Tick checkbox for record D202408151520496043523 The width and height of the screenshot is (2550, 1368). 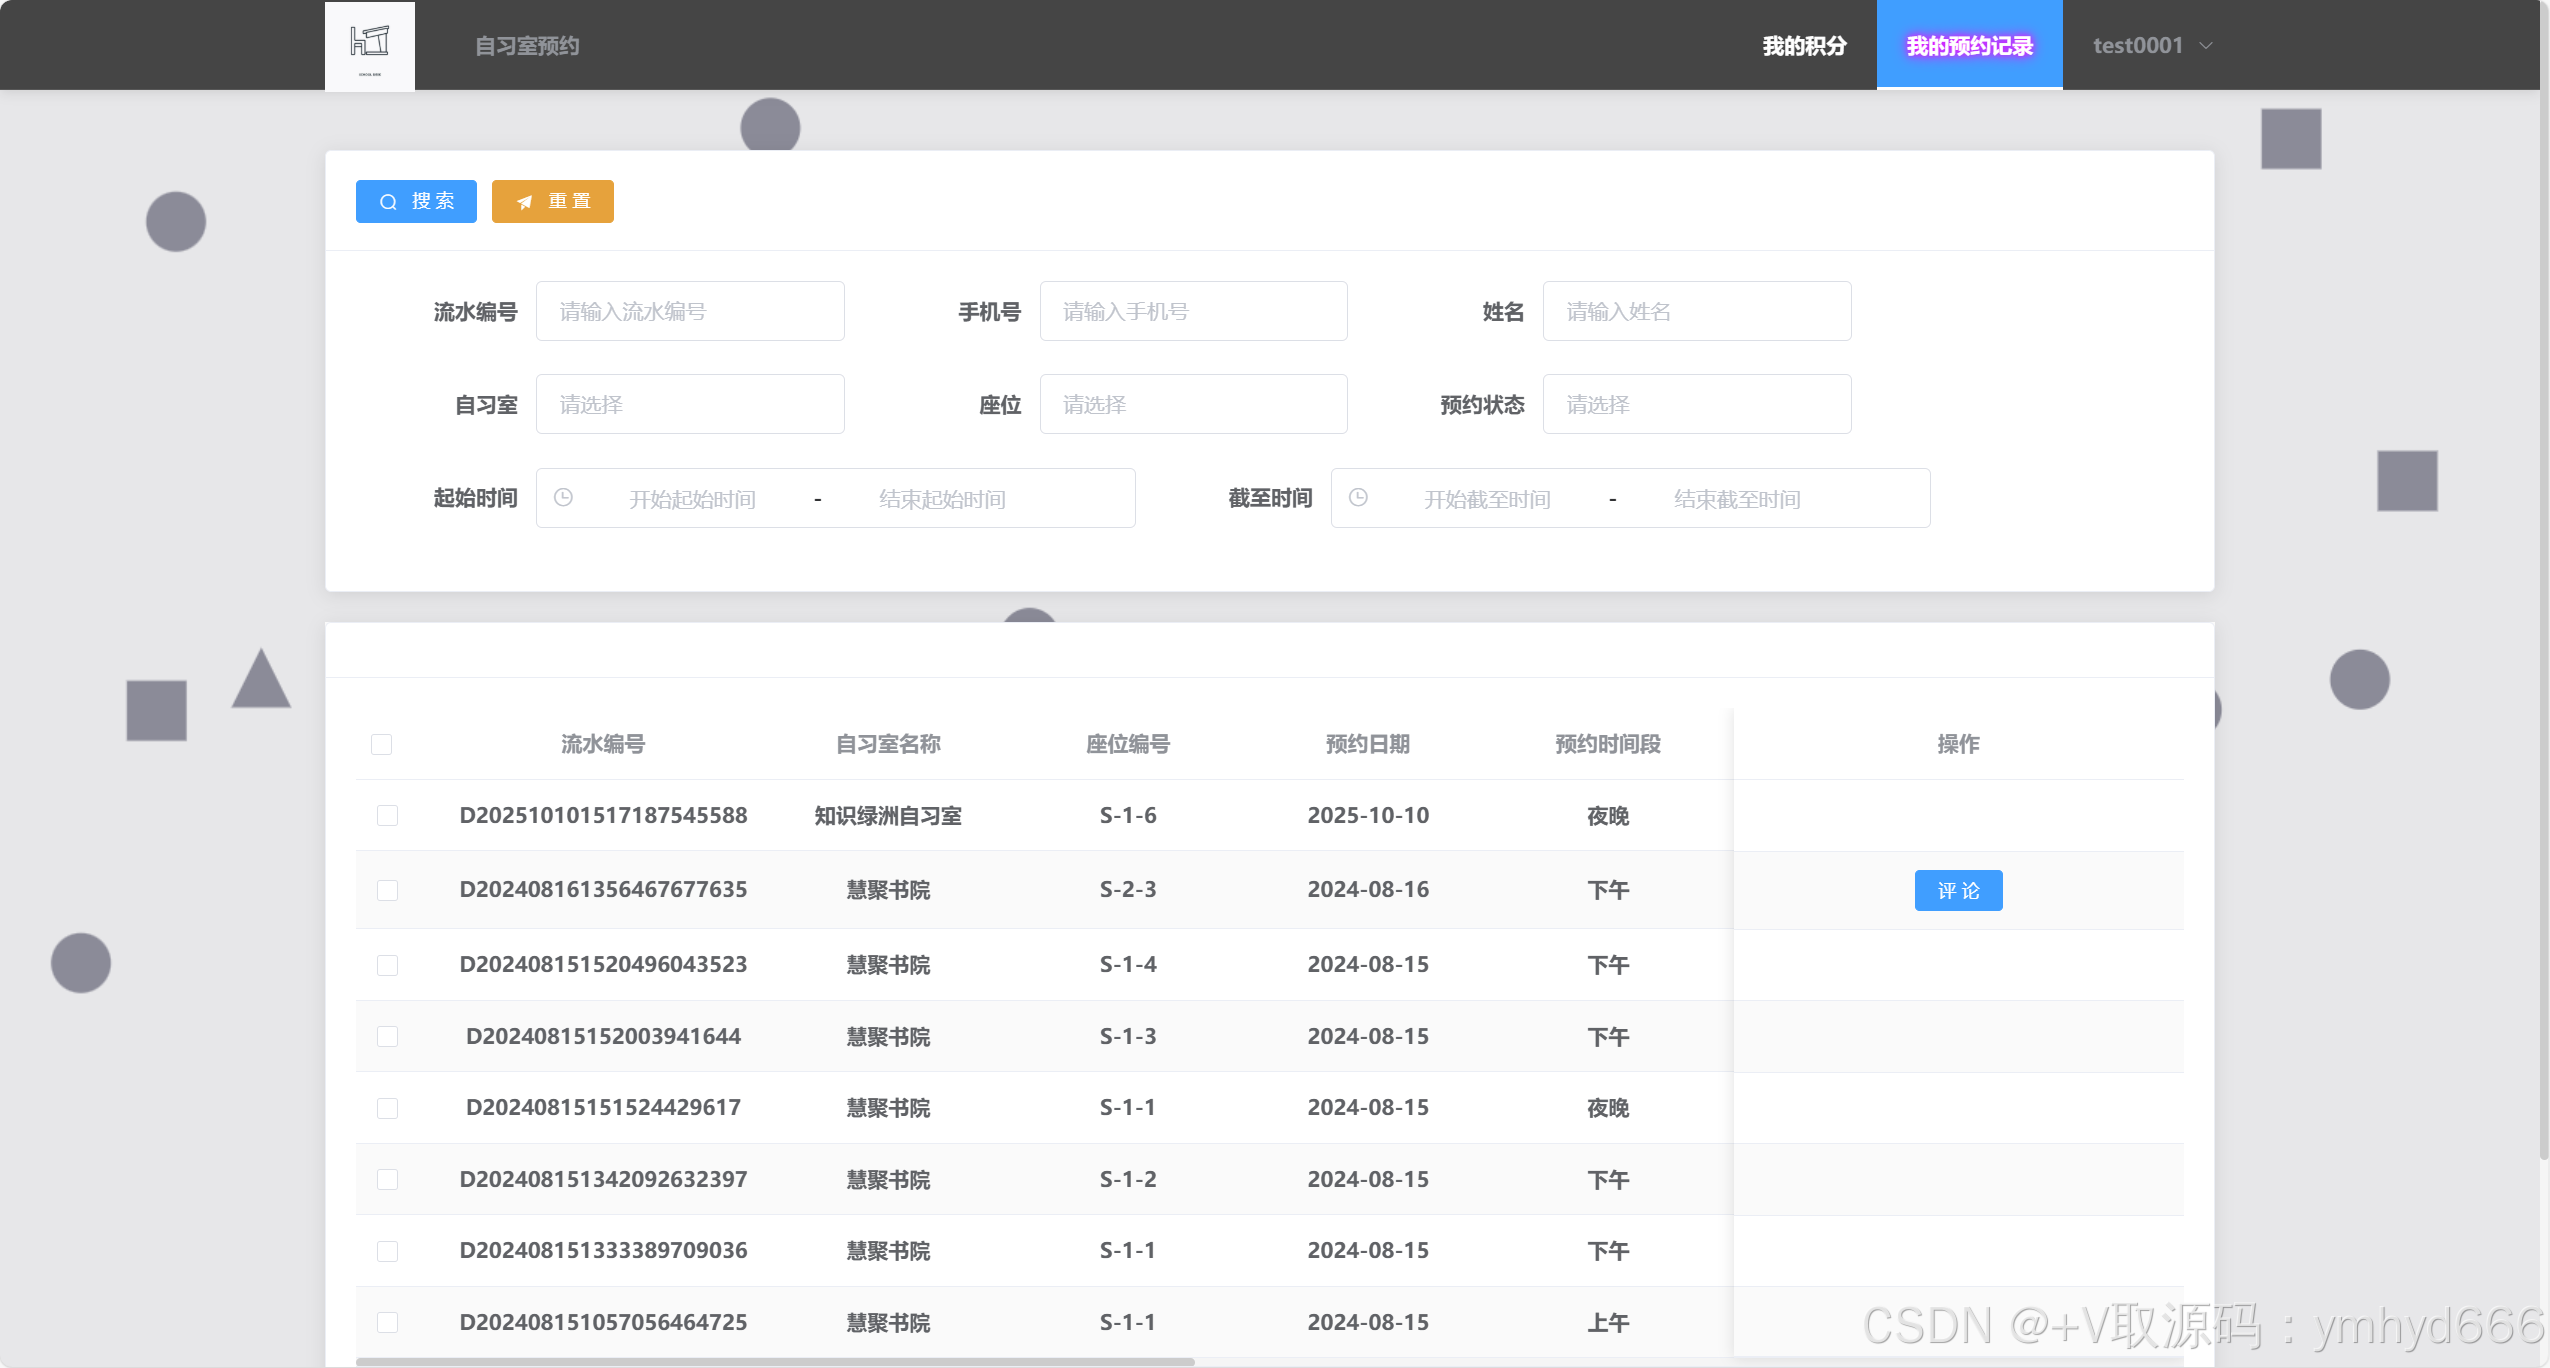[387, 965]
